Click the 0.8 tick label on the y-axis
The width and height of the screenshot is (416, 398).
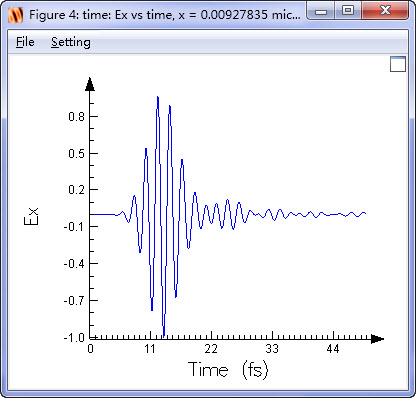point(76,117)
